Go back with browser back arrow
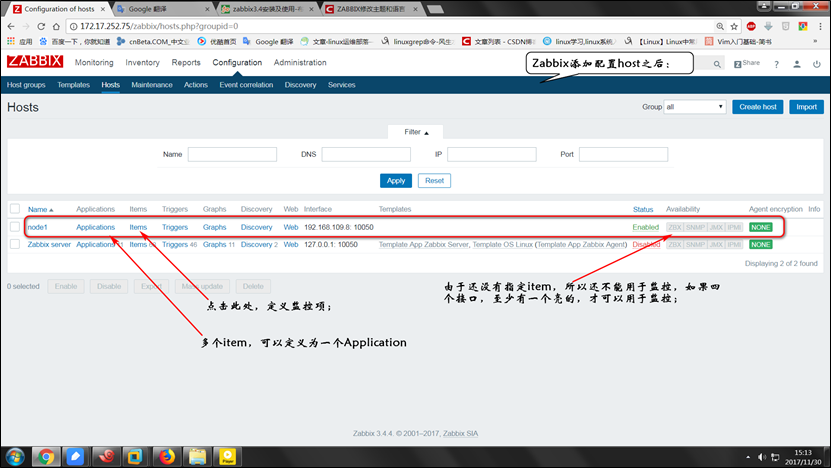Screen dimensions: 831x468 11,26
